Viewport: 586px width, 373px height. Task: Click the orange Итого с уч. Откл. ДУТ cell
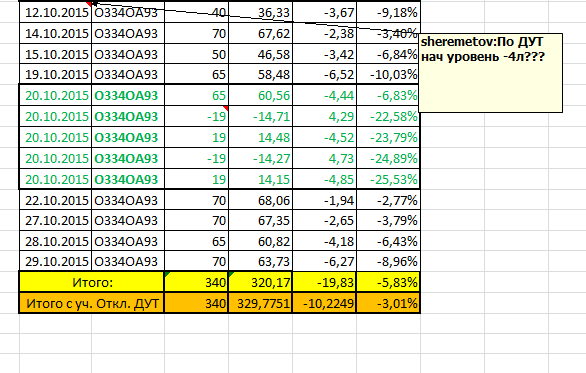pos(92,303)
